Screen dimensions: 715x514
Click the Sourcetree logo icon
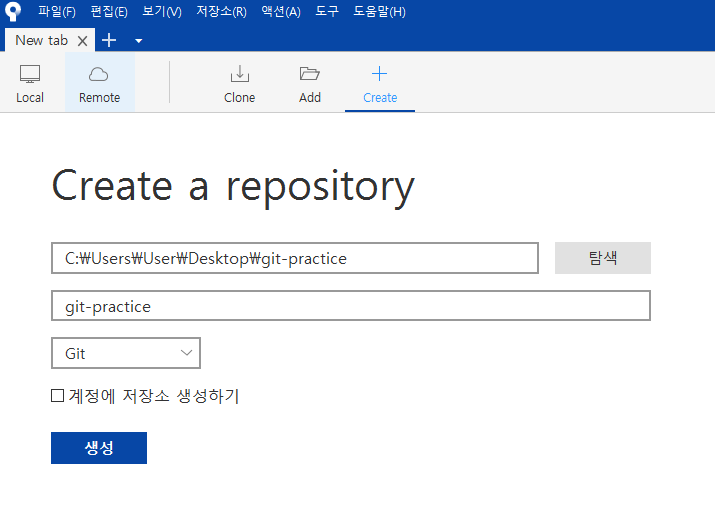point(13,11)
